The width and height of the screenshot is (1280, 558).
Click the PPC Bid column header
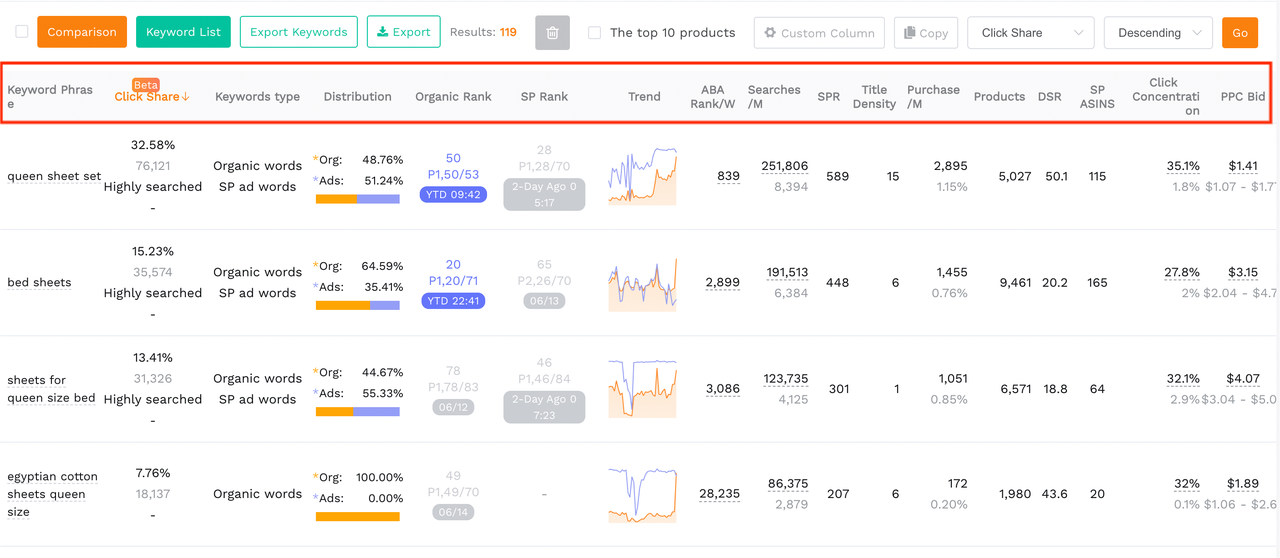[1243, 97]
